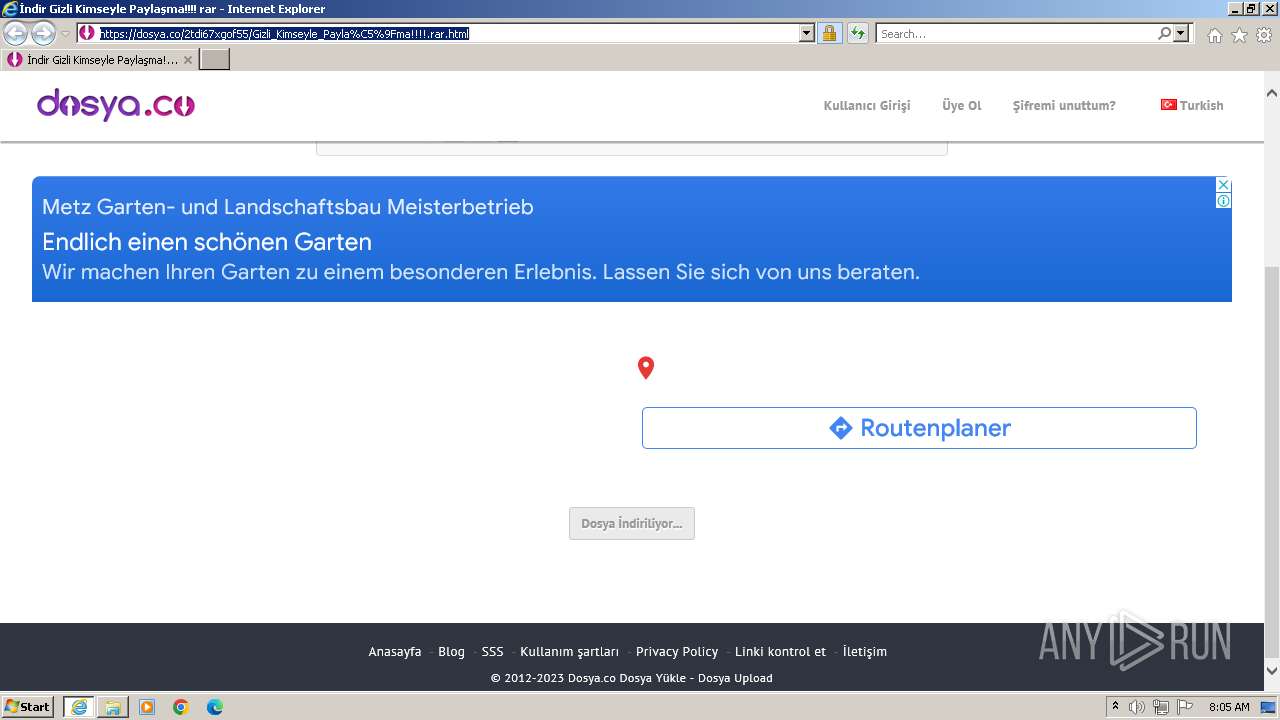This screenshot has width=1280, height=720.
Task: Open the security lock report icon
Action: coord(829,33)
